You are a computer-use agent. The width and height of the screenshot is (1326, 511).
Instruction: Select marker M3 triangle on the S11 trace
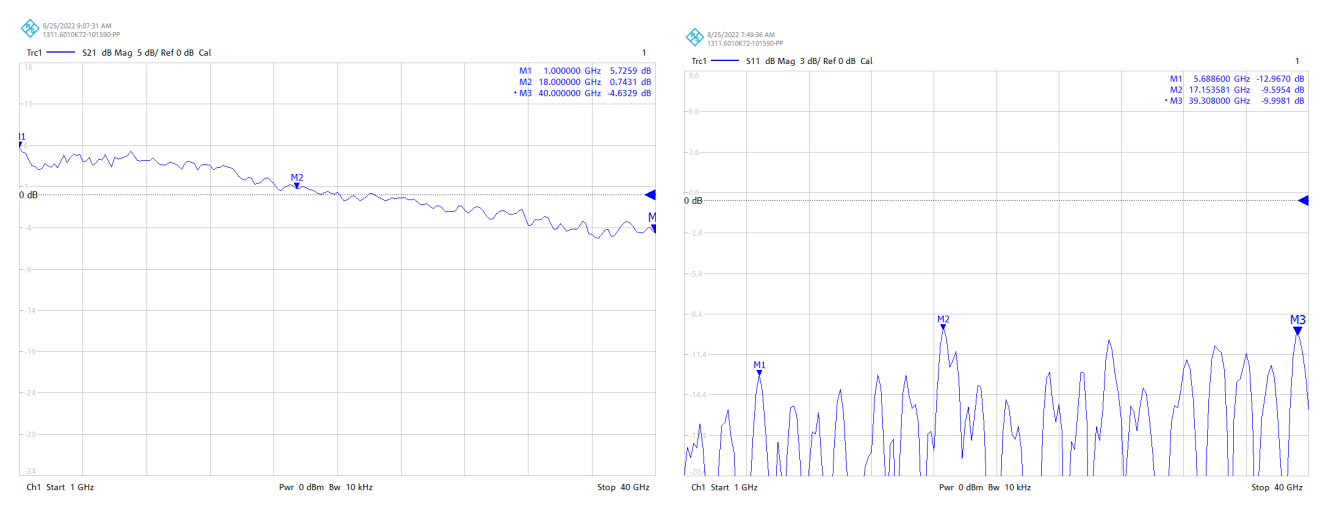coord(1297,330)
